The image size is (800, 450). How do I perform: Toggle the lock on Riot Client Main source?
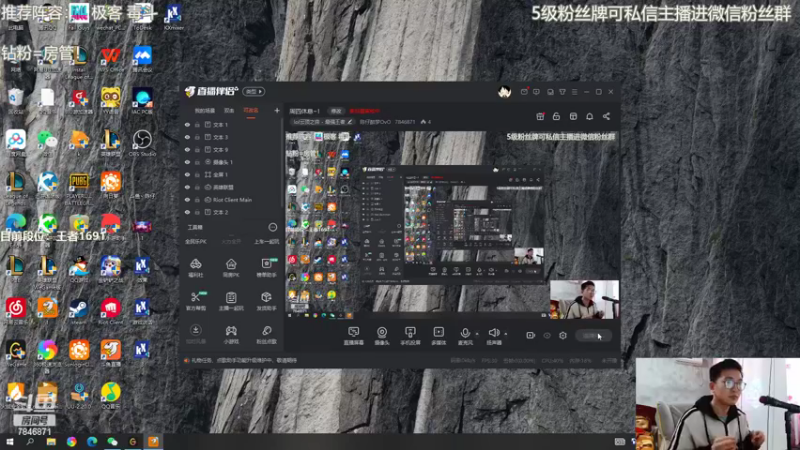click(x=197, y=199)
